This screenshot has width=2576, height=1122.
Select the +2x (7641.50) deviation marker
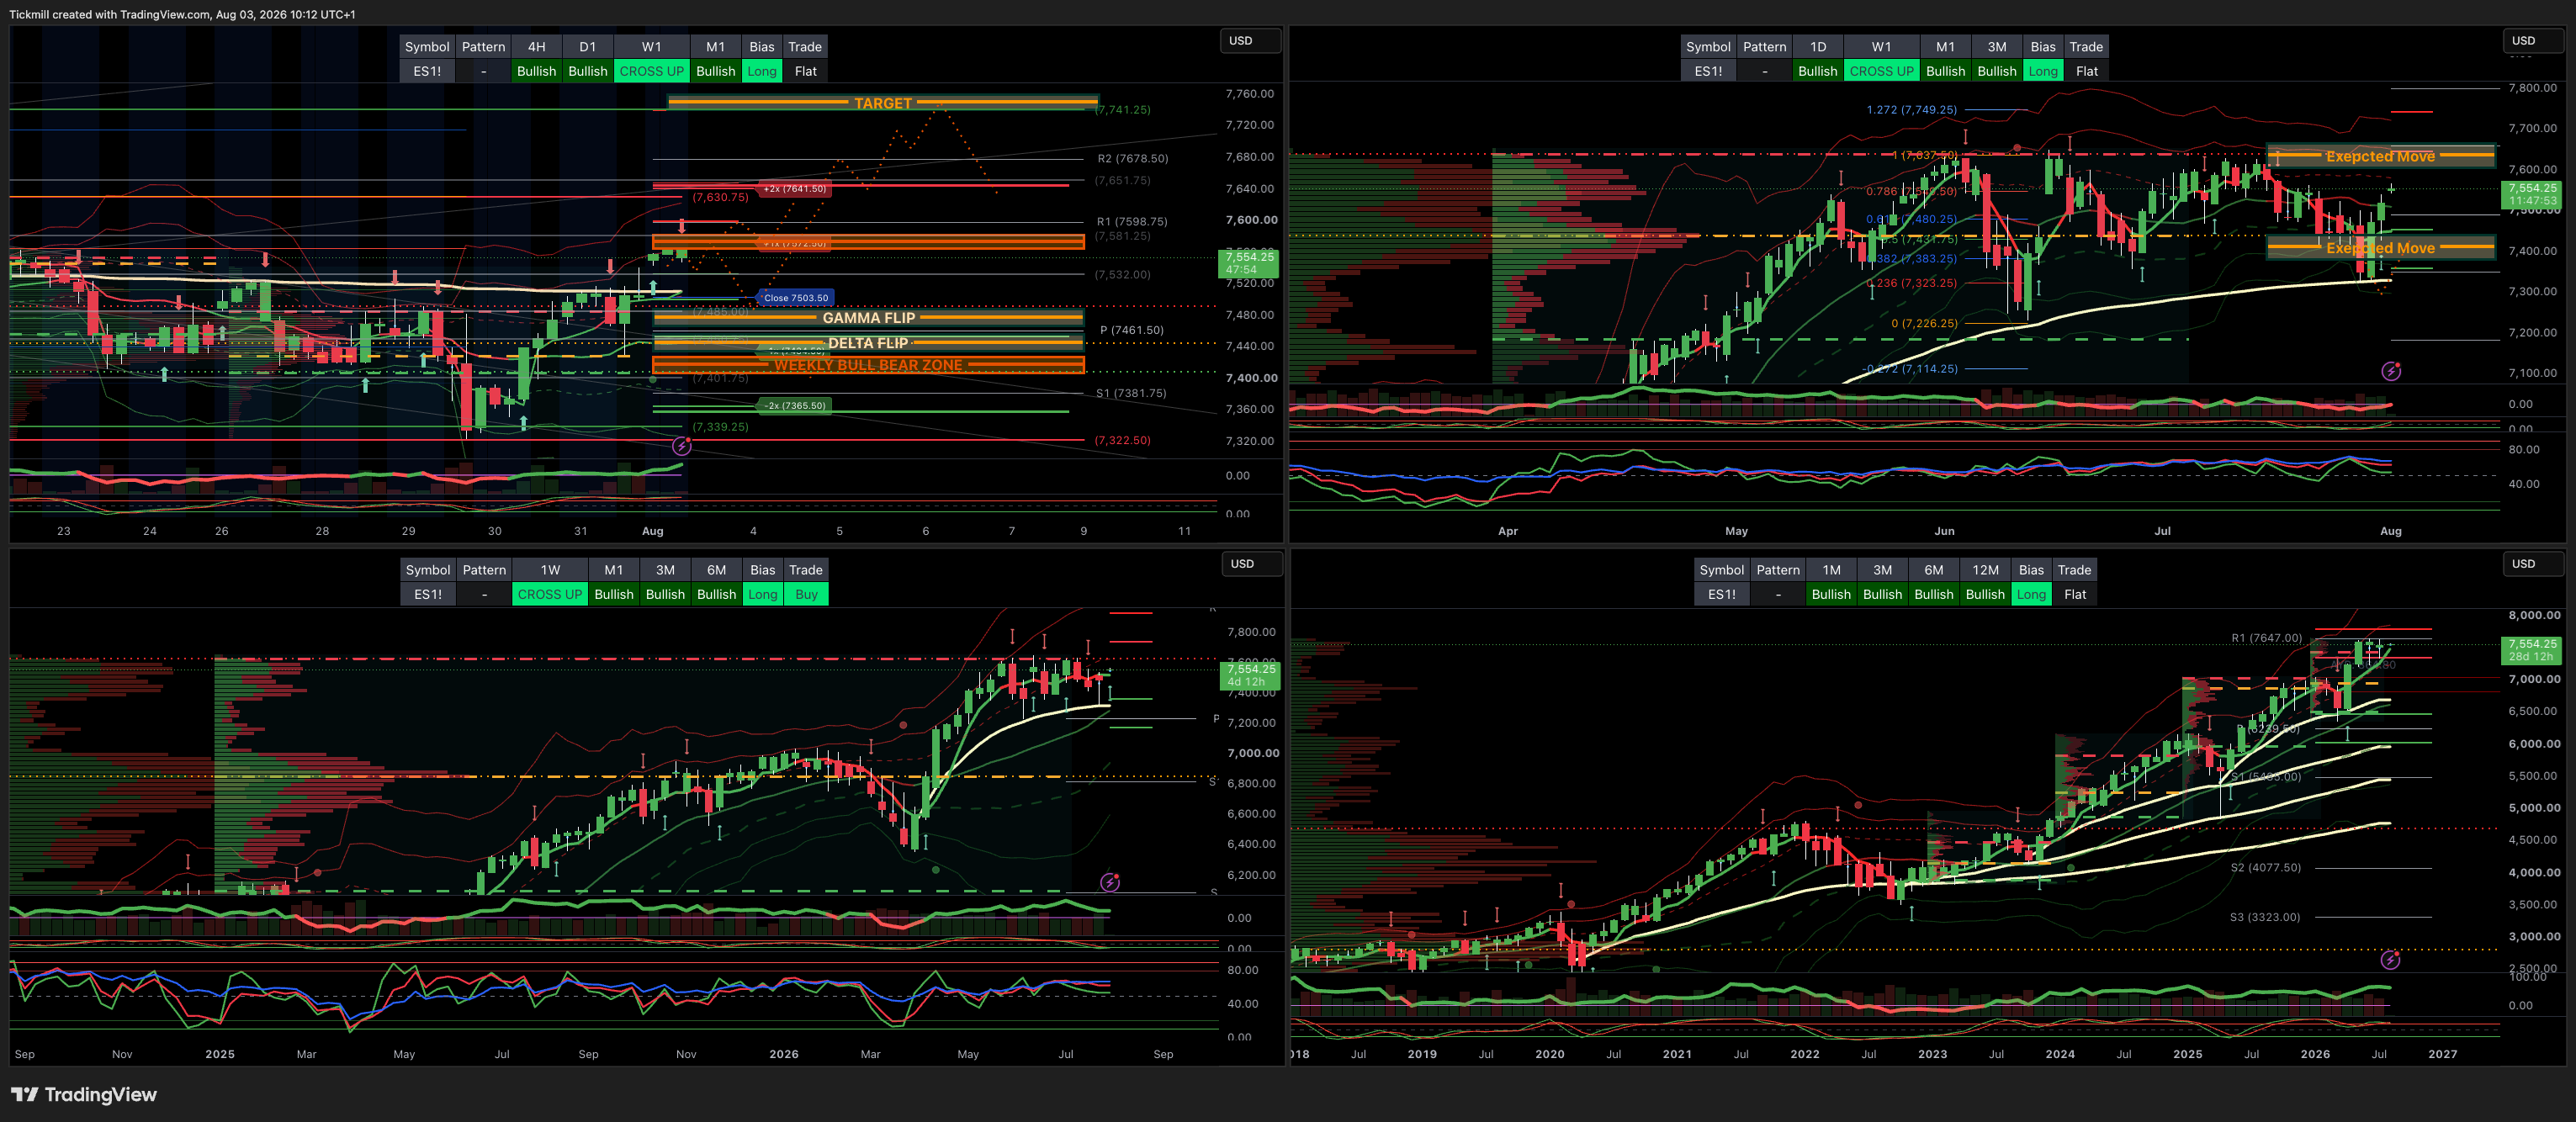click(x=795, y=188)
